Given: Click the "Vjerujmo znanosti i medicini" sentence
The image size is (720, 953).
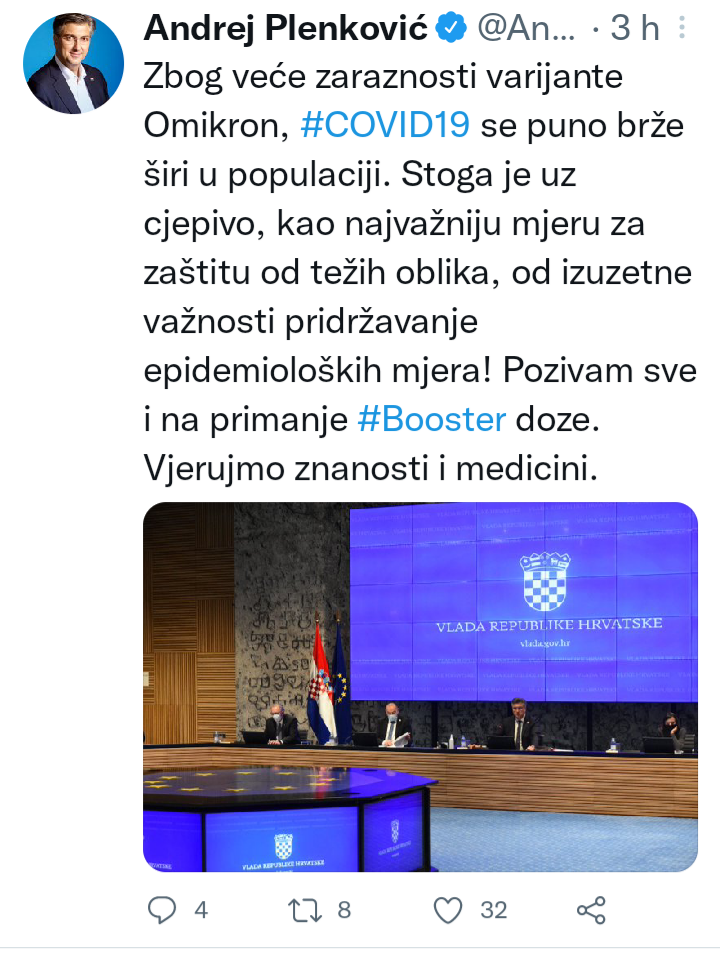Looking at the screenshot, I should [x=370, y=467].
